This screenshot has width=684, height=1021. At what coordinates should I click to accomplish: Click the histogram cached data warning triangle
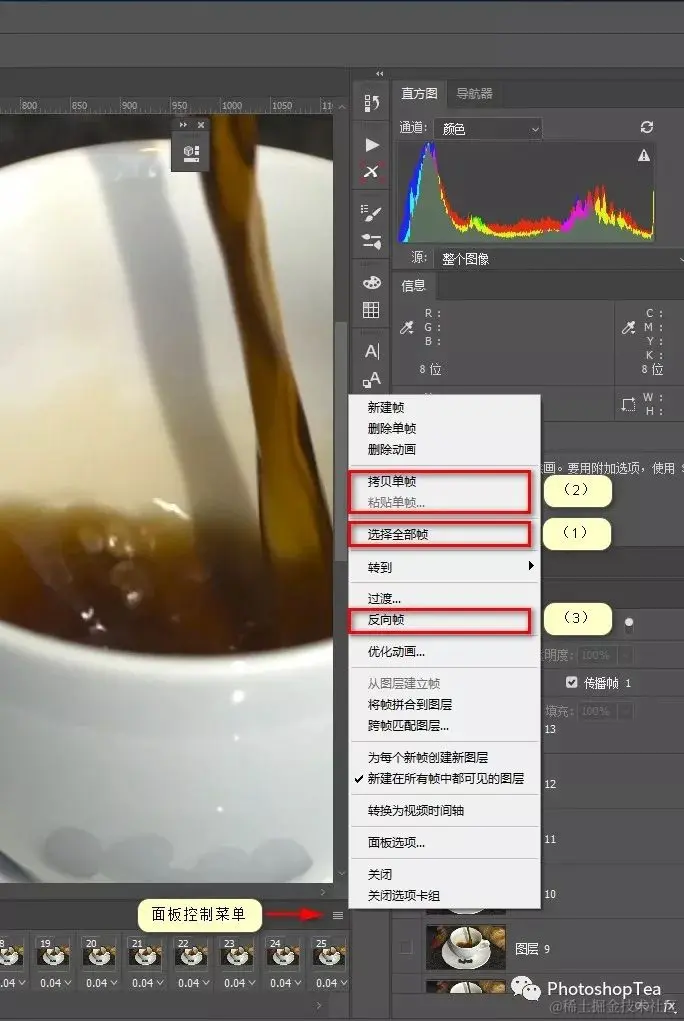(x=644, y=156)
